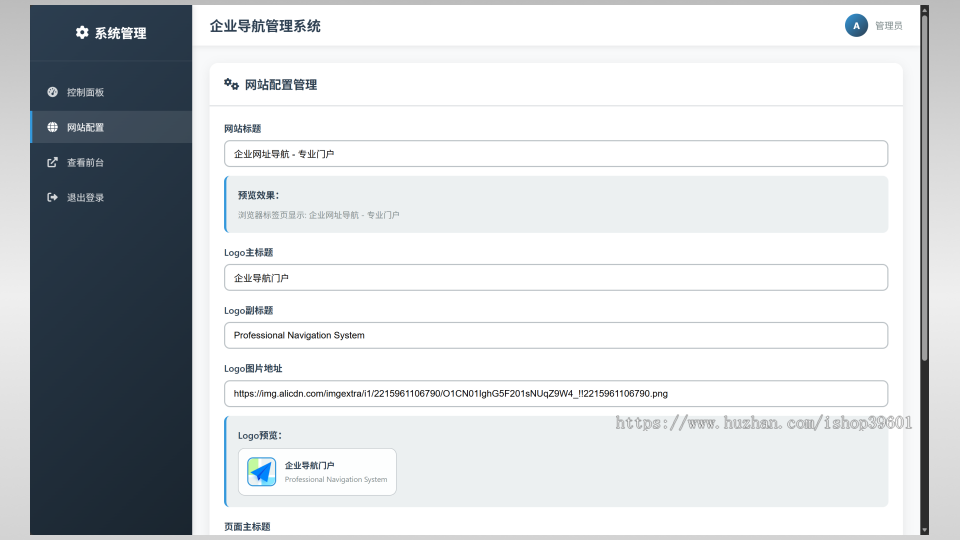Viewport: 960px width, 540px height.
Task: Open 控制面板 in the sidebar
Action: click(111, 92)
